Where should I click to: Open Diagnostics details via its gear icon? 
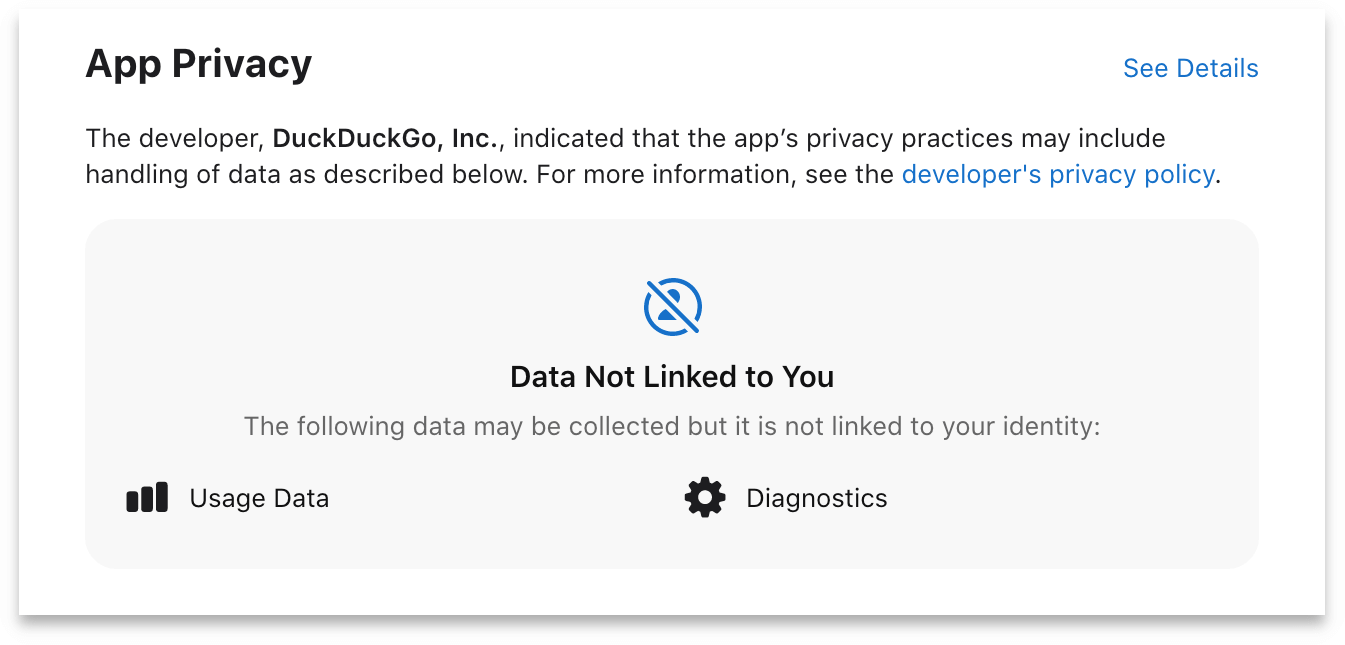705,497
